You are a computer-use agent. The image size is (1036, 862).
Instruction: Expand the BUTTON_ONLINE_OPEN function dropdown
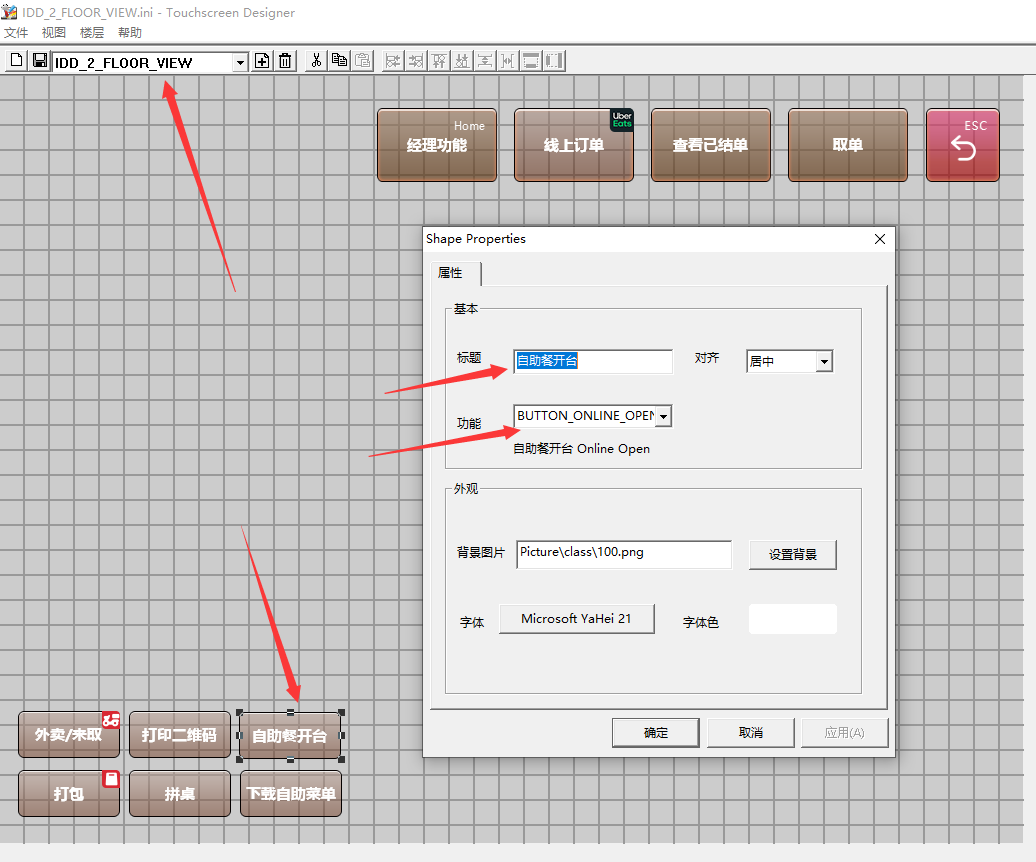(x=663, y=417)
